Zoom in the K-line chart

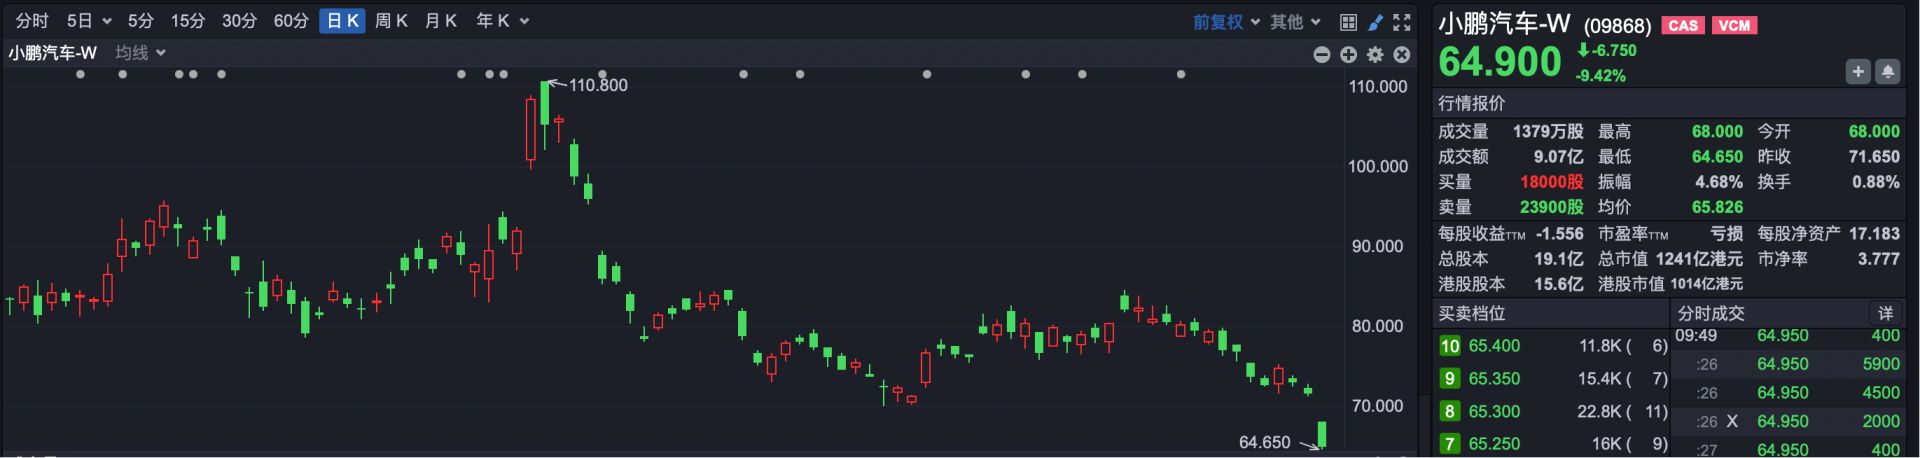pyautogui.click(x=1348, y=54)
